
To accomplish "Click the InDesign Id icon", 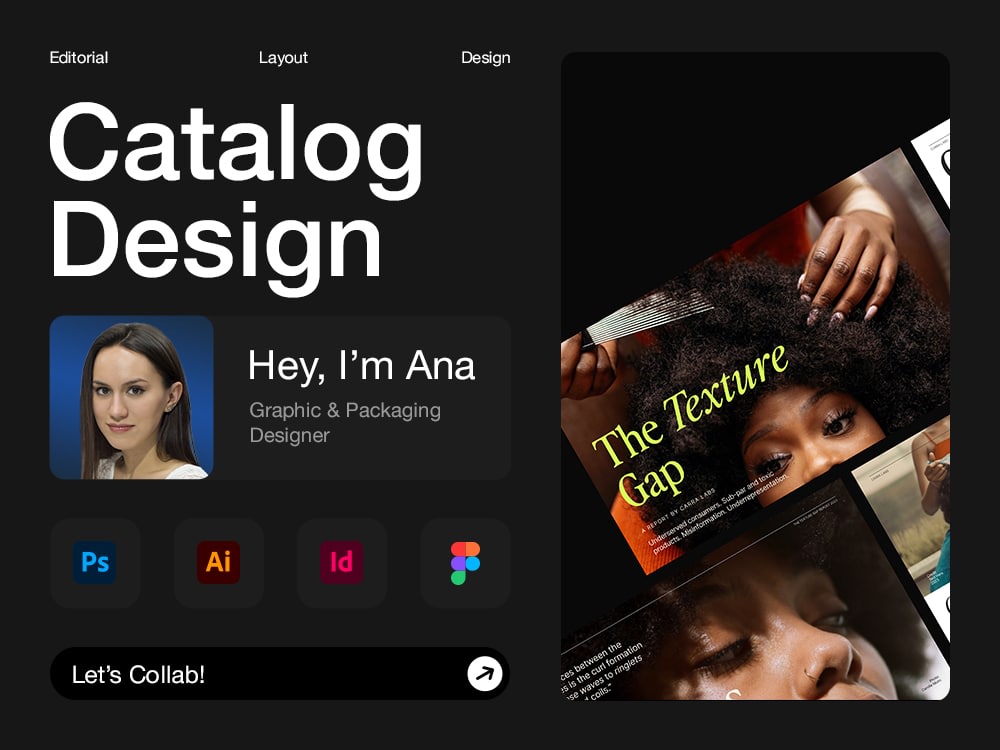I will click(342, 562).
